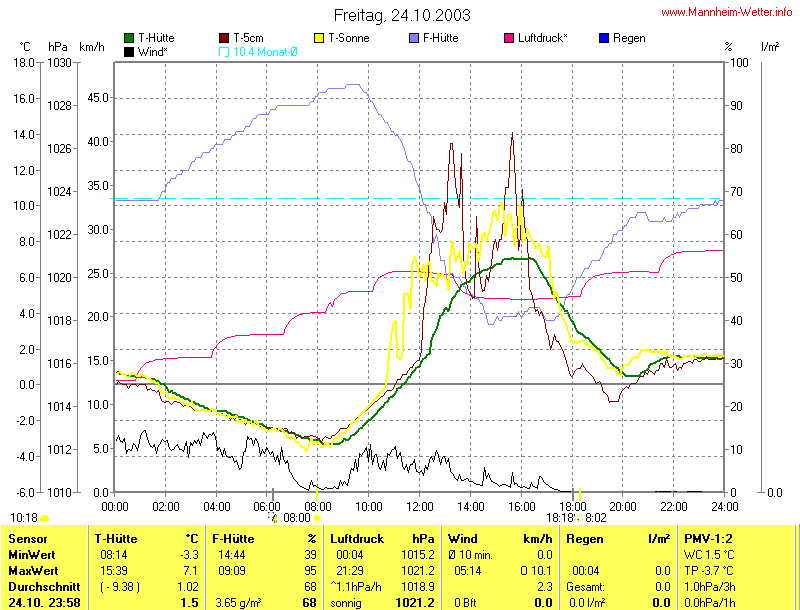Click the yellow T-Sonne legend square
800x610 pixels.
[320, 38]
